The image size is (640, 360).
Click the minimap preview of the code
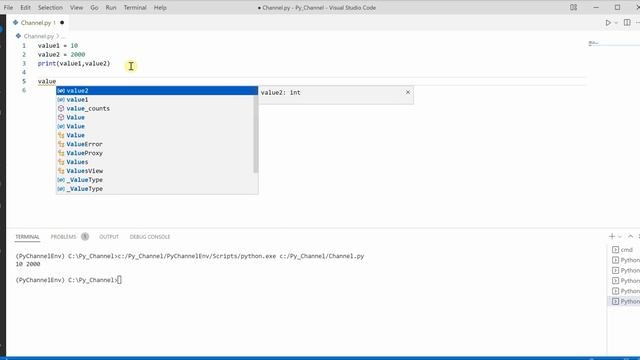[x=594, y=43]
